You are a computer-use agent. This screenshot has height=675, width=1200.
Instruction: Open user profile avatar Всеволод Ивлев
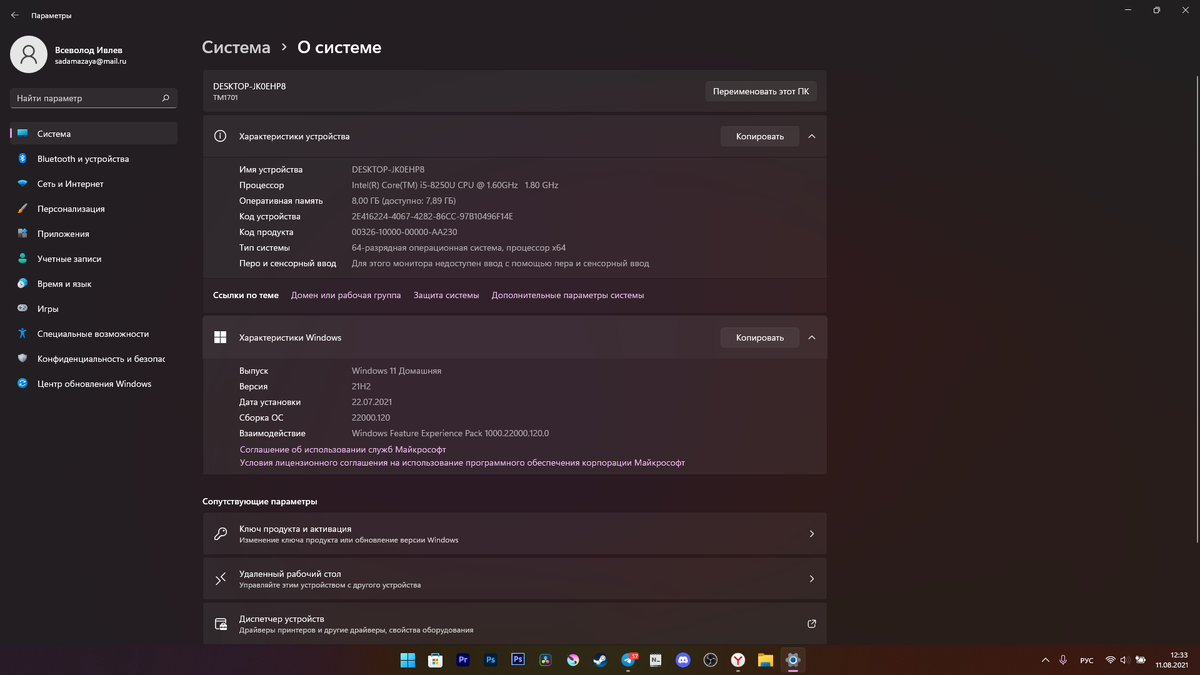coord(28,54)
